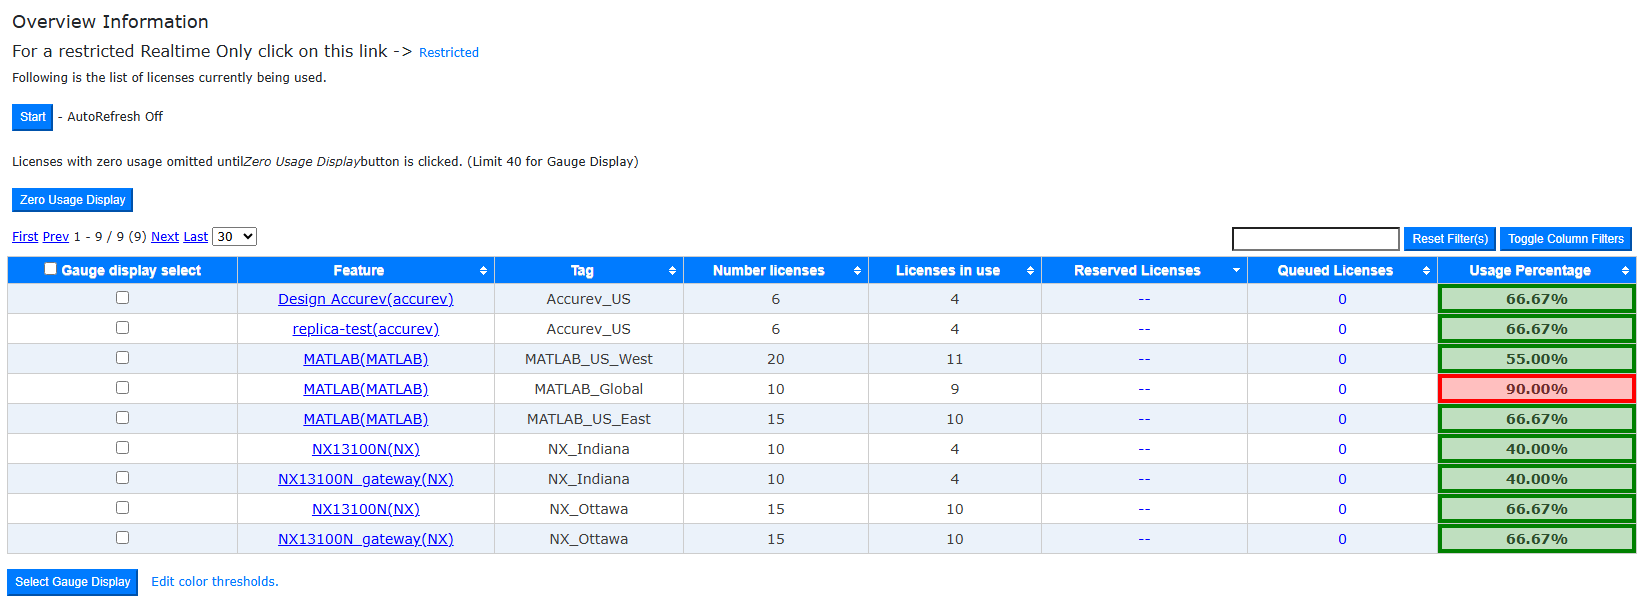Check the Design_Accurev row checkbox
Viewport: 1645px width, 612px height.
click(122, 297)
